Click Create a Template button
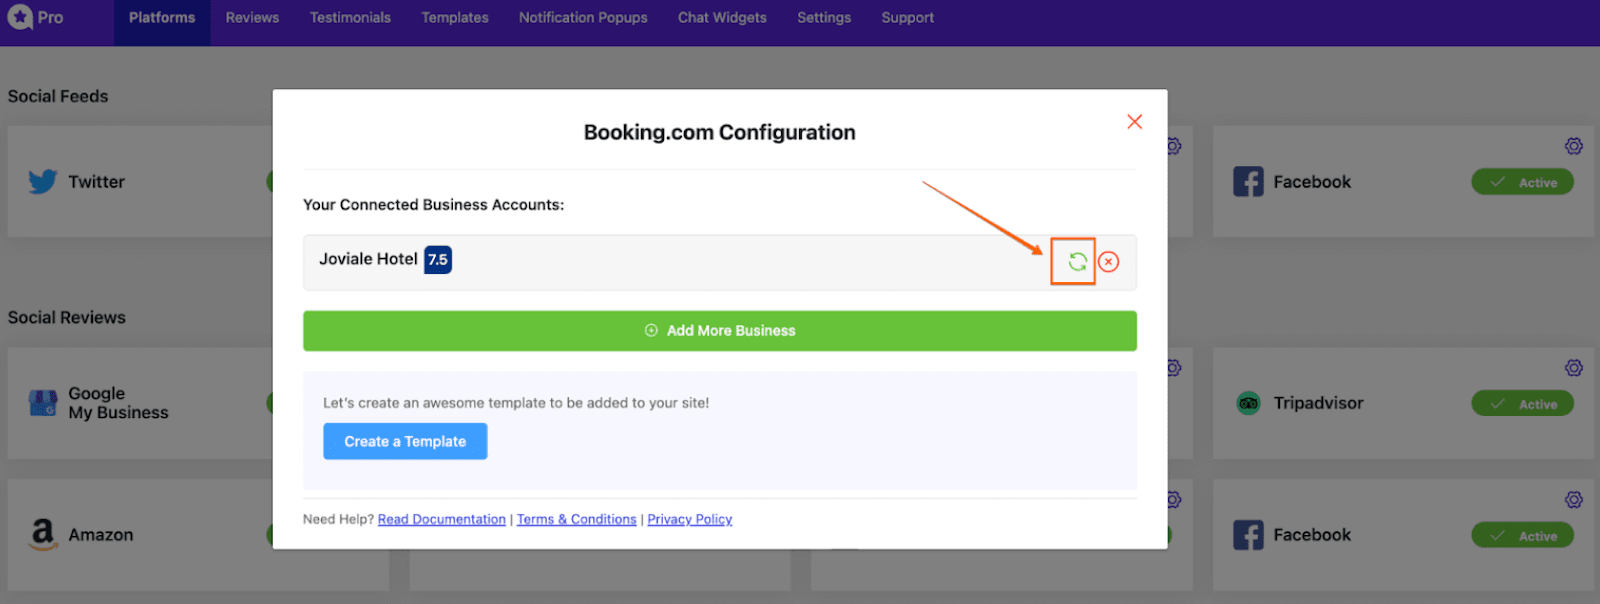Viewport: 1600px width, 604px height. tap(405, 441)
